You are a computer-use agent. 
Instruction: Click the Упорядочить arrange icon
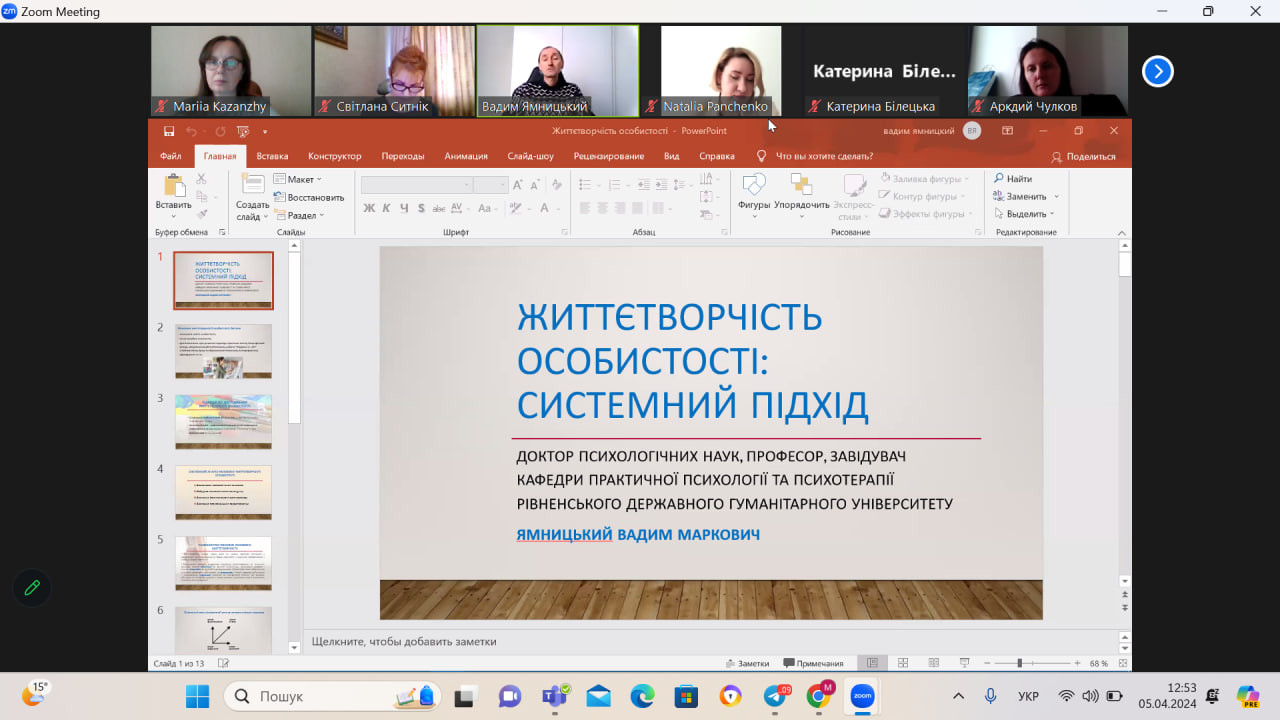[x=801, y=186]
